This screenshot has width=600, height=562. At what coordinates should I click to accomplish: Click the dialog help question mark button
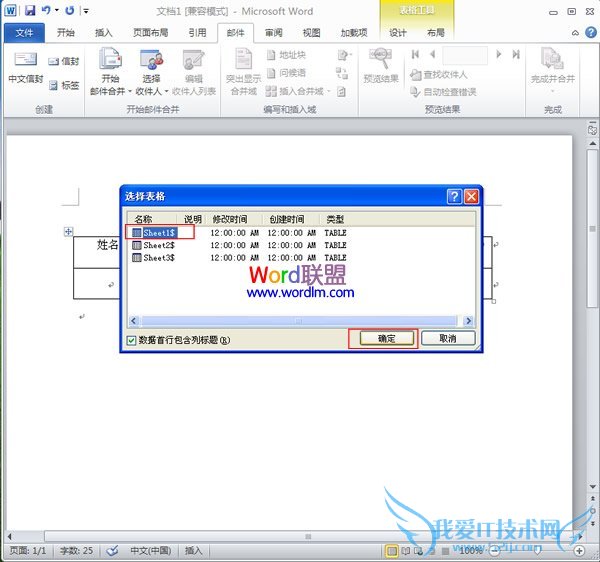454,197
